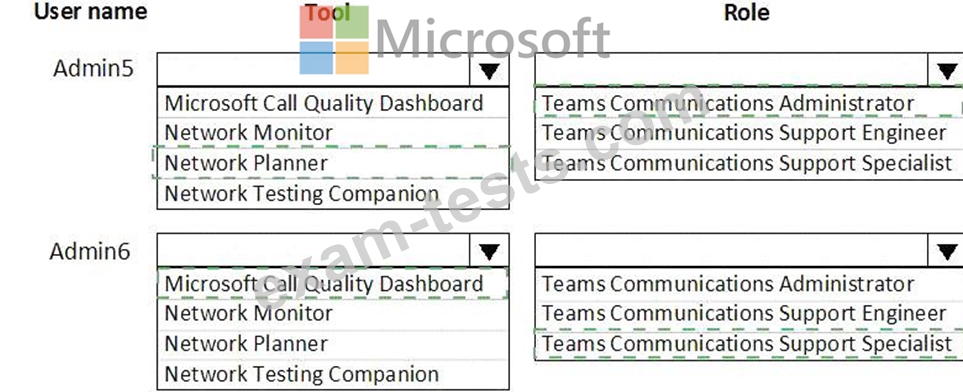Choose Network Monitor under Admin6 Tool
Screen dimensions: 963x392
(333, 313)
